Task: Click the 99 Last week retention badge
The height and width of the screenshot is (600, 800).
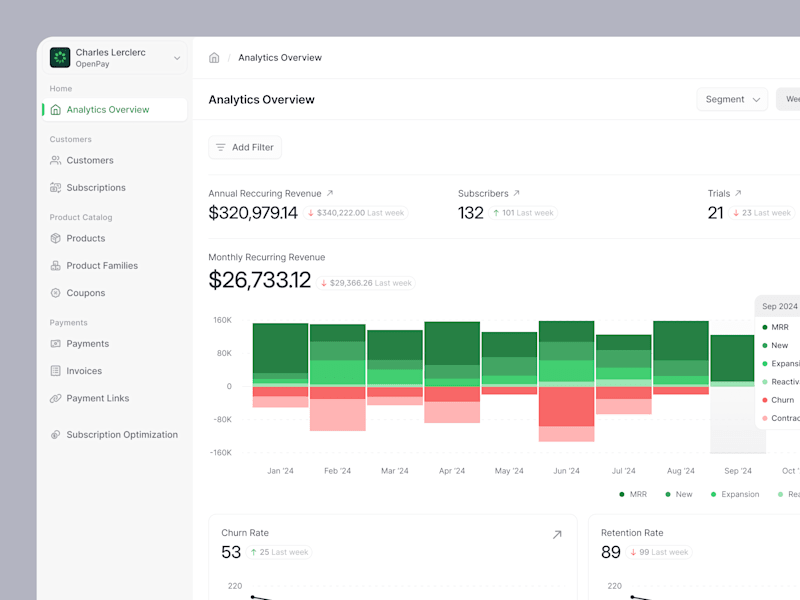Action: [x=659, y=552]
